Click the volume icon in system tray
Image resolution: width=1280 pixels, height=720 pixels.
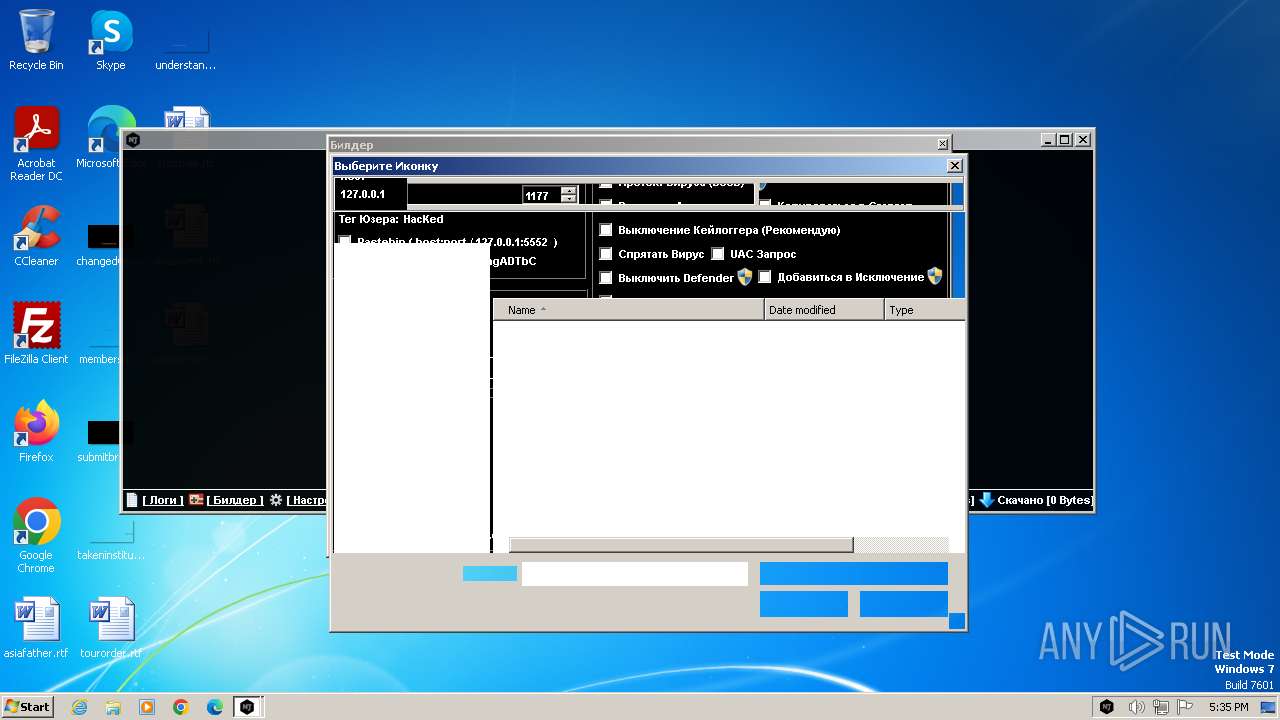[1137, 707]
